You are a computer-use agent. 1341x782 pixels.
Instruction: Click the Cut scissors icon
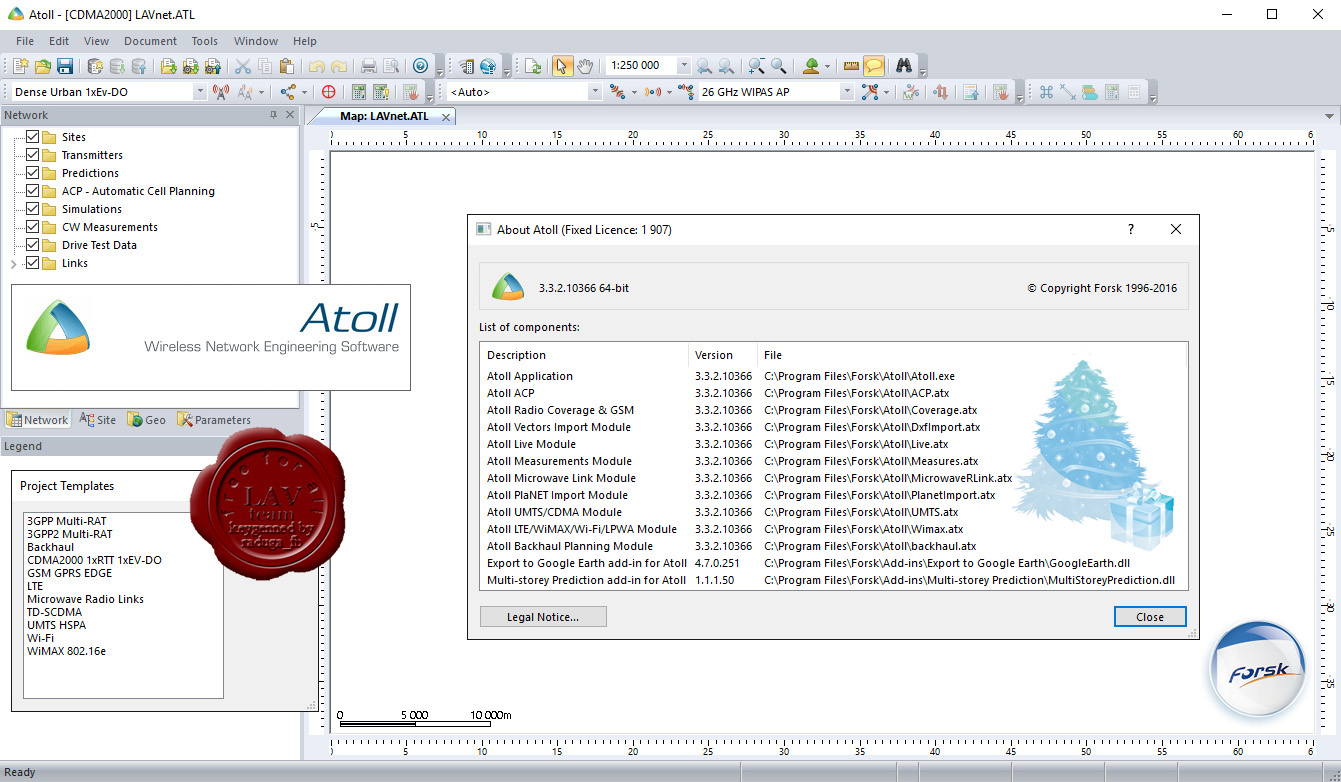point(242,66)
